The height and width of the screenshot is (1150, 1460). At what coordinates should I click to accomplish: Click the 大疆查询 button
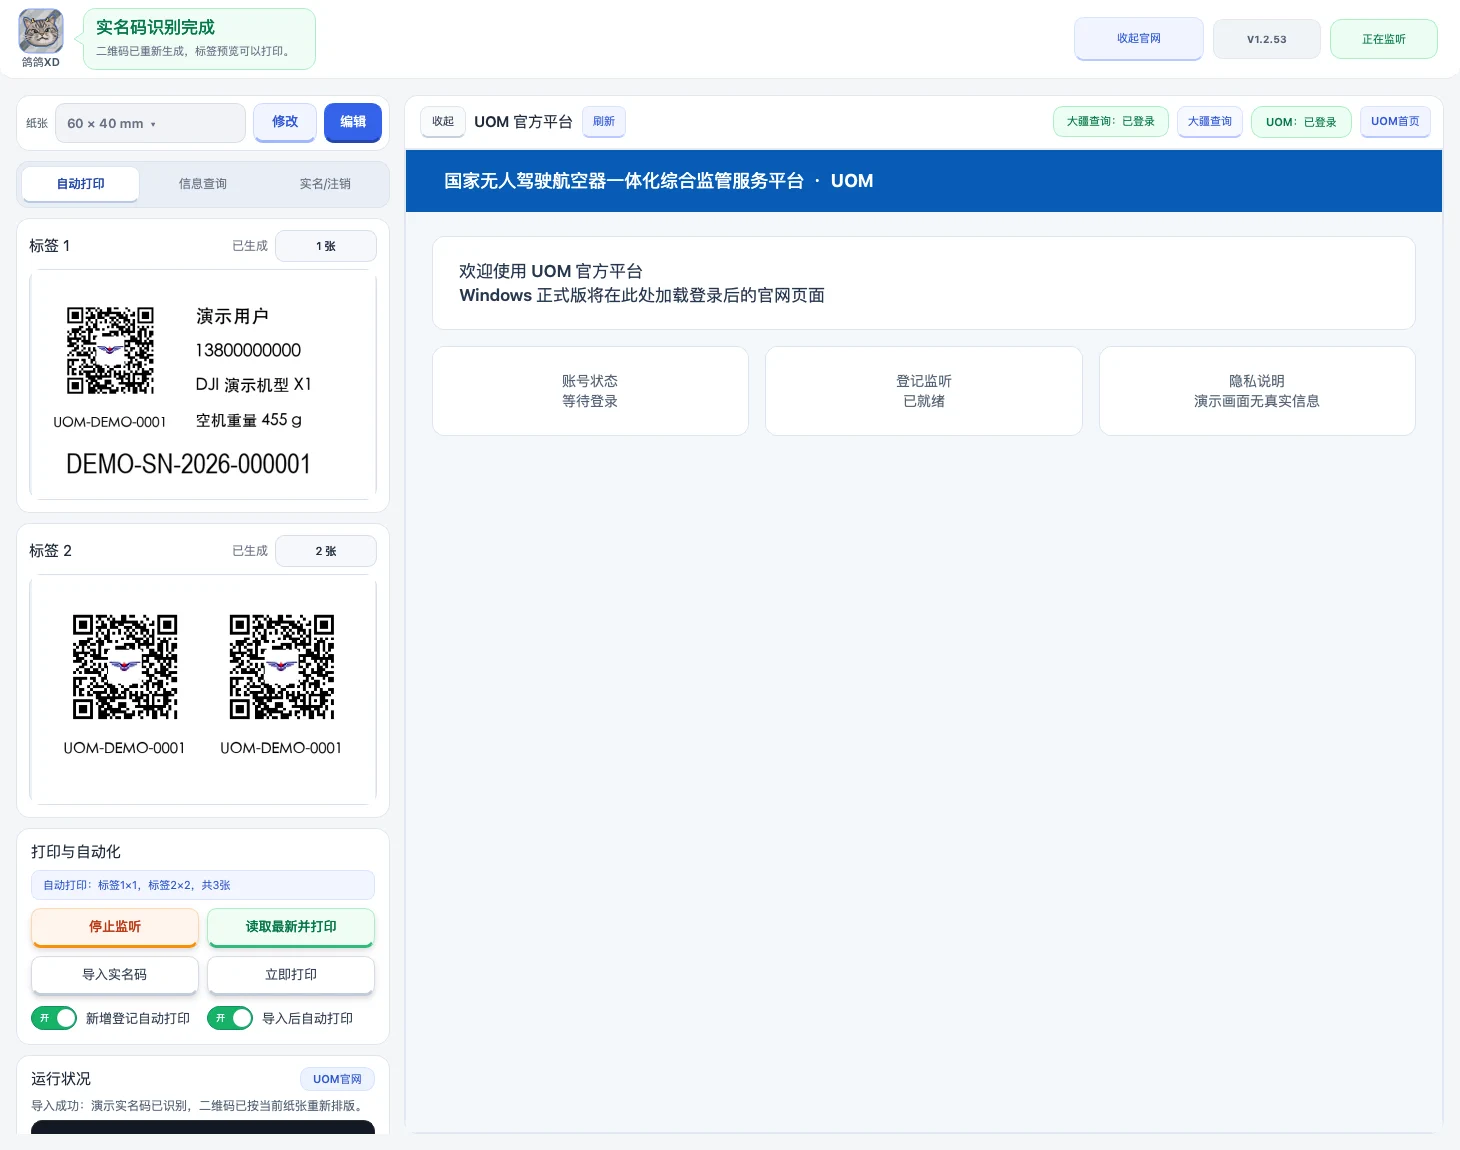[x=1210, y=121]
